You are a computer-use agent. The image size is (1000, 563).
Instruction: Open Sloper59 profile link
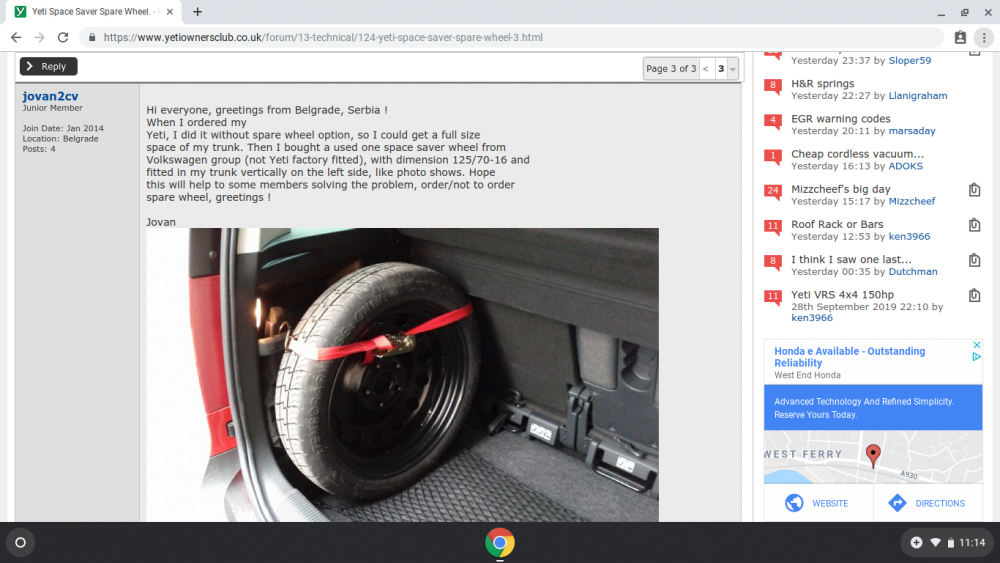coord(910,61)
